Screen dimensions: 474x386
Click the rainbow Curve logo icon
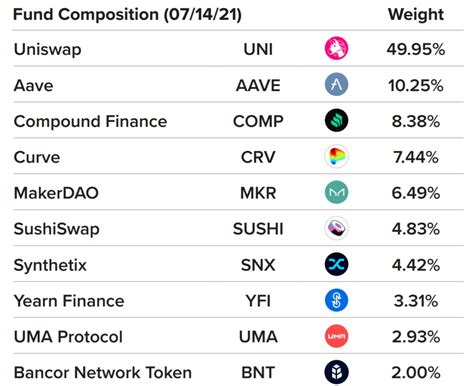336,156
